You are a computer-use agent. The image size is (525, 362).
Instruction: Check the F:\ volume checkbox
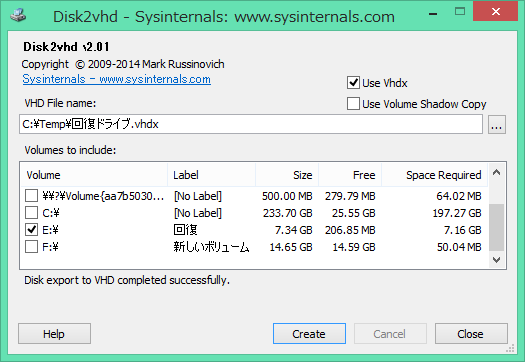pos(31,247)
